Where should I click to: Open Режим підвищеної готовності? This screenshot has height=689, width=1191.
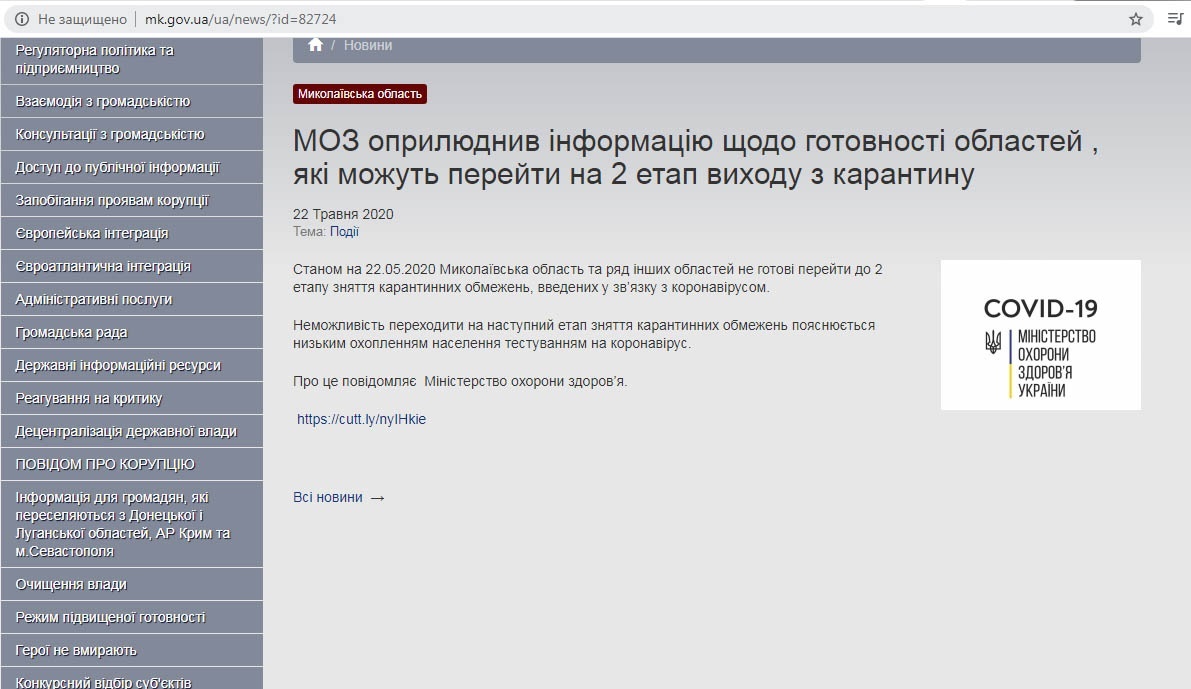tap(132, 618)
